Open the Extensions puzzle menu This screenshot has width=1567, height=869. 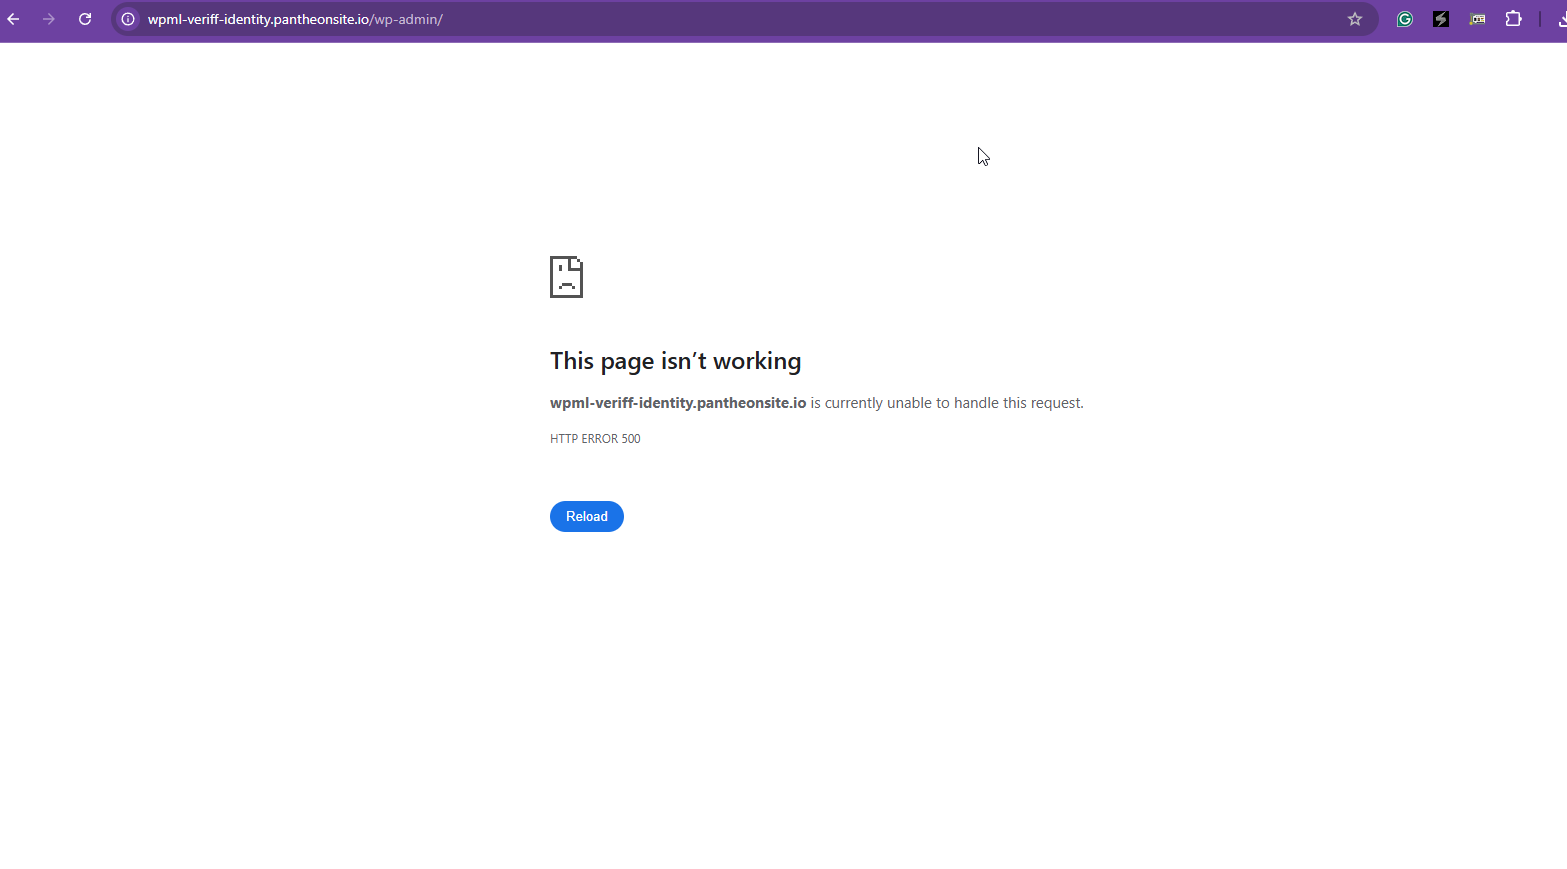tap(1513, 19)
